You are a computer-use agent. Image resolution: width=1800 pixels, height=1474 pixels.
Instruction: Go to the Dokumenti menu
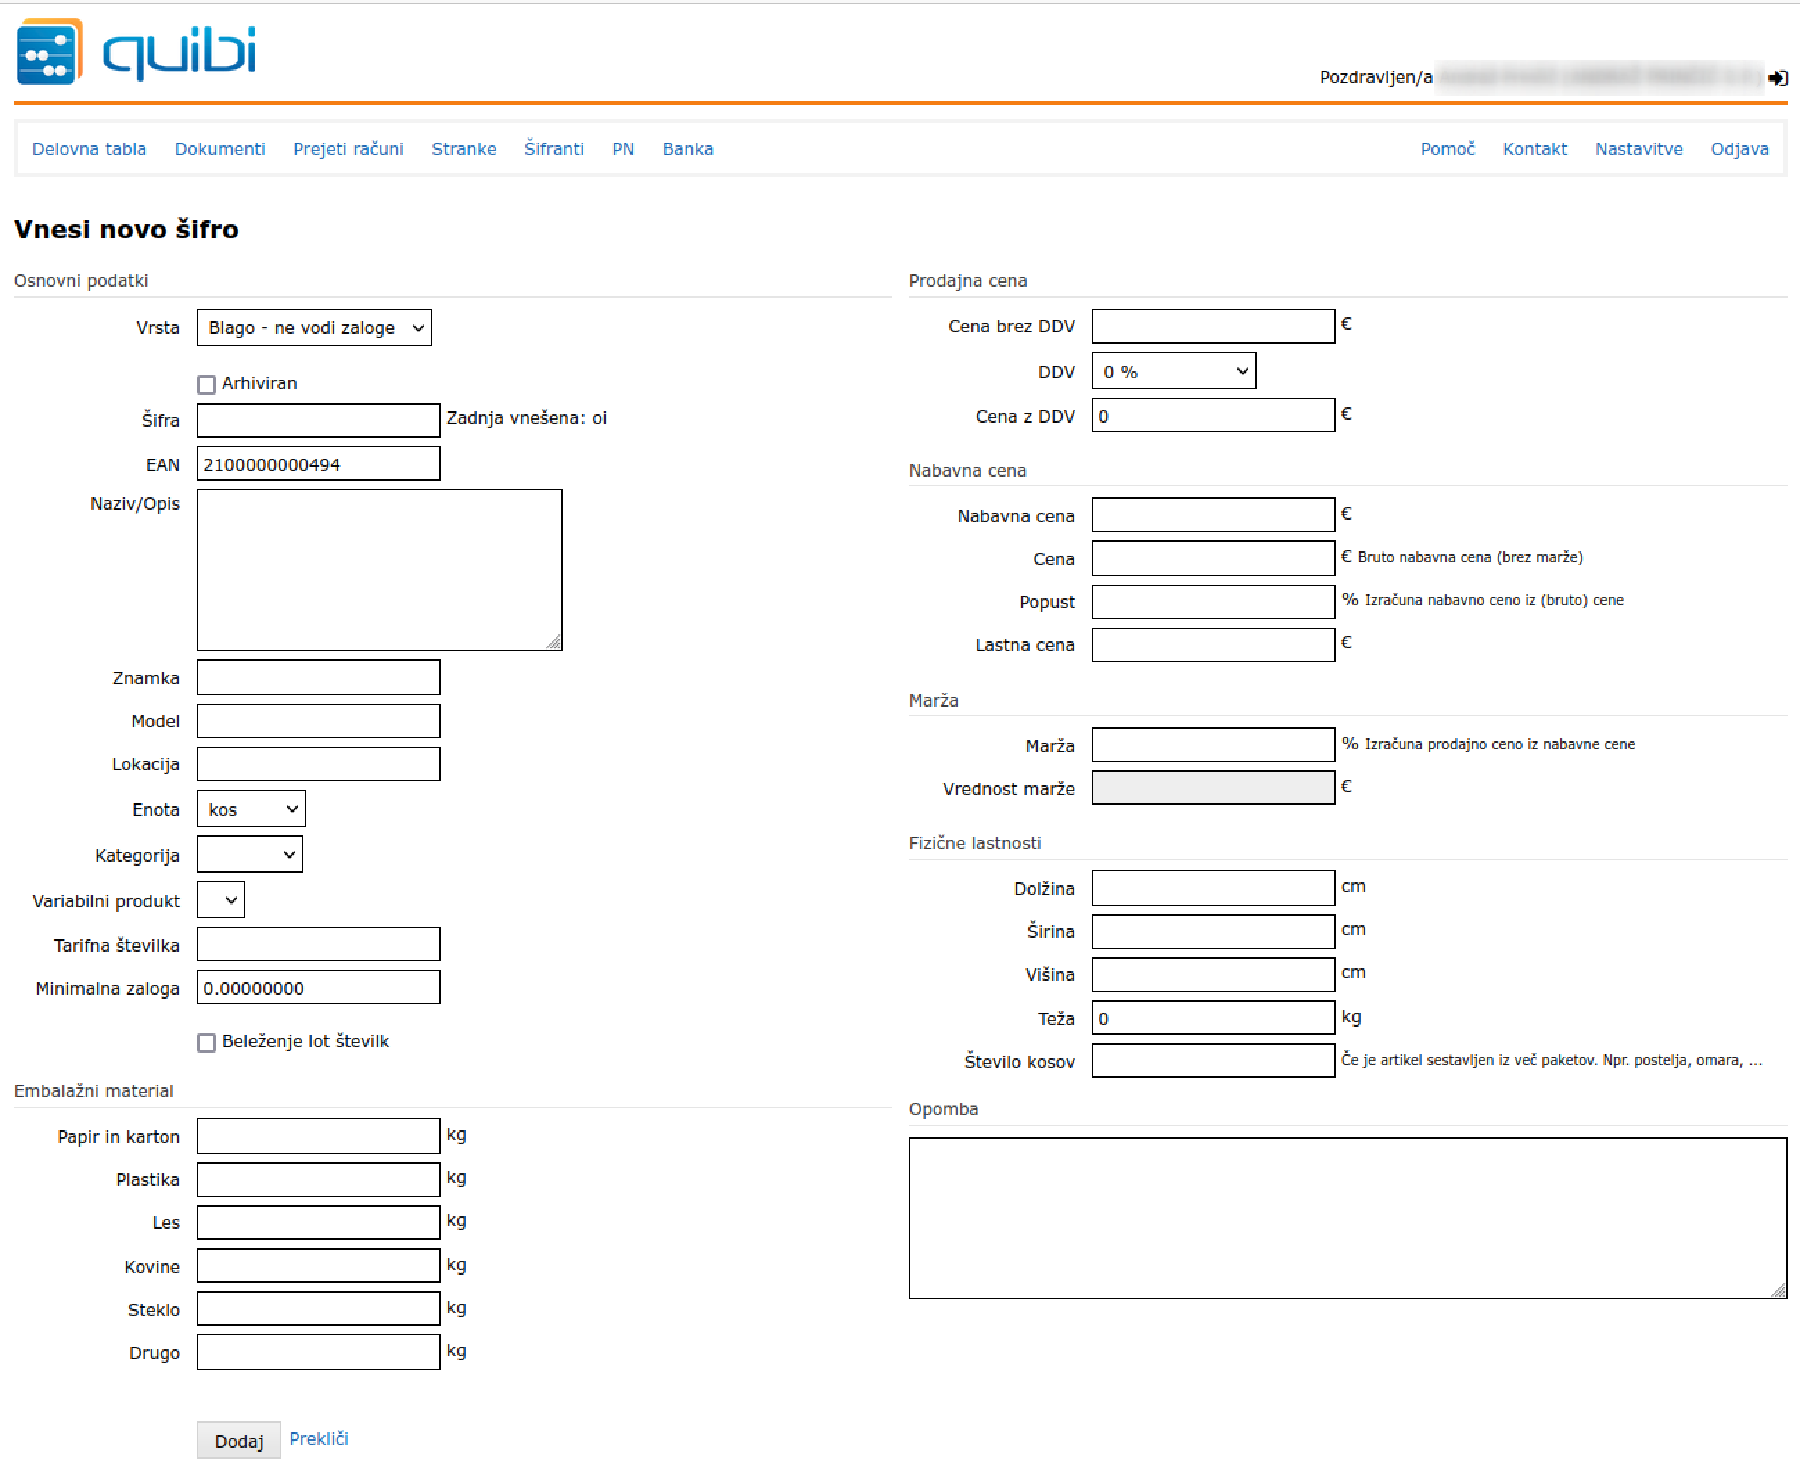(x=220, y=149)
